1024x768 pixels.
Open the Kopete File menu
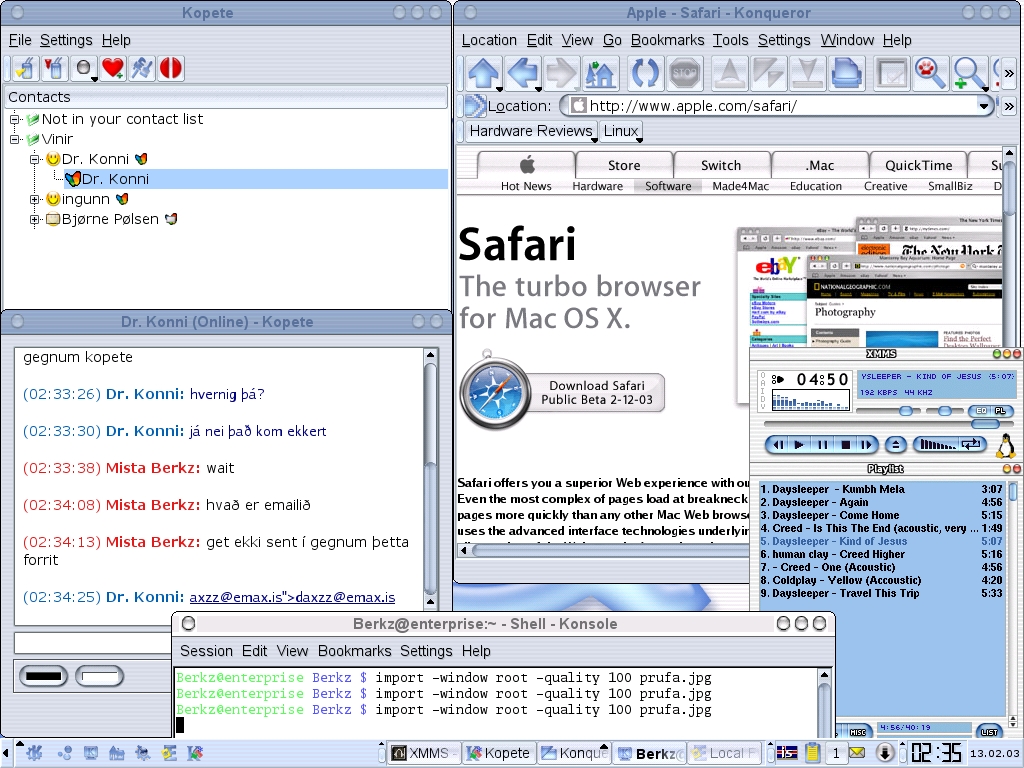pyautogui.click(x=20, y=40)
